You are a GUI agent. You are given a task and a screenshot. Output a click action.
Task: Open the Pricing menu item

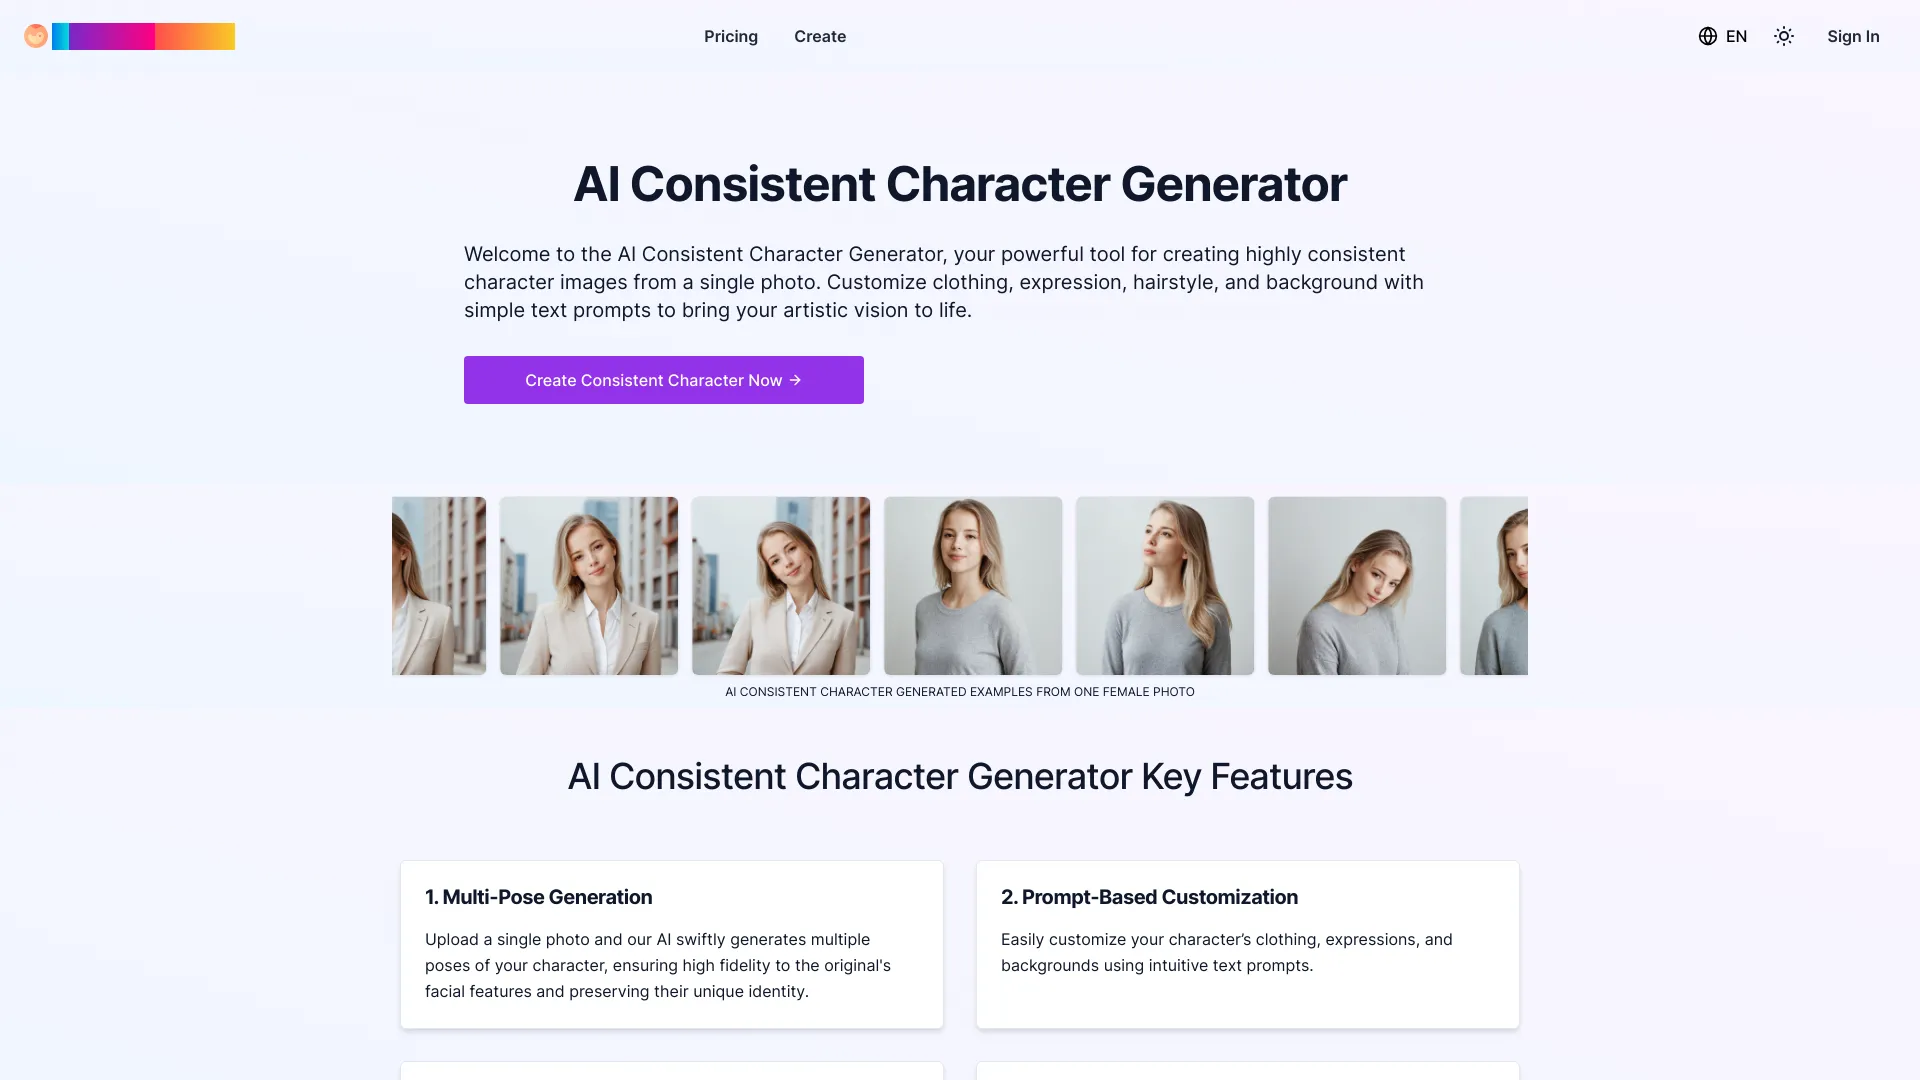(x=731, y=36)
